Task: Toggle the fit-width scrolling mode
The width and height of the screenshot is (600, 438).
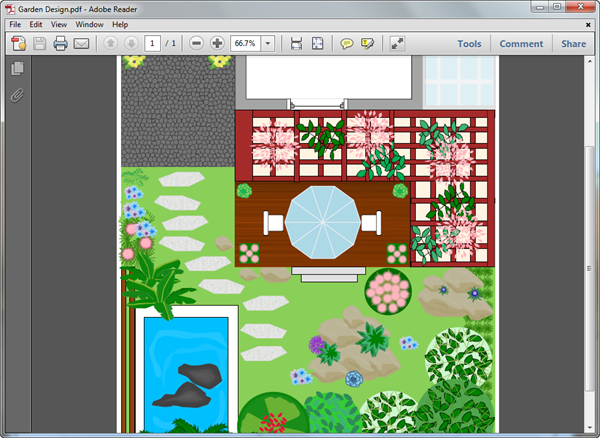Action: coord(296,44)
